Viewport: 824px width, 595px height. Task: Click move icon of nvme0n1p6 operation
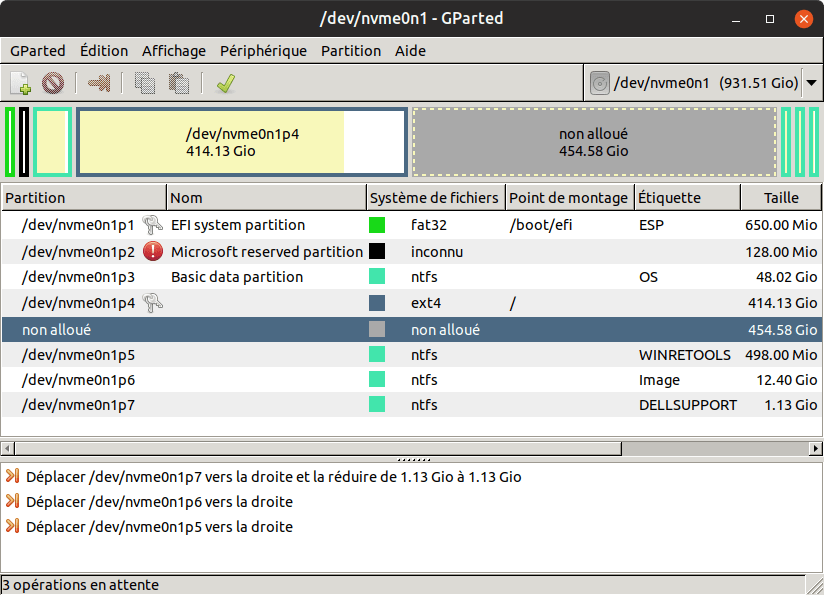[13, 501]
